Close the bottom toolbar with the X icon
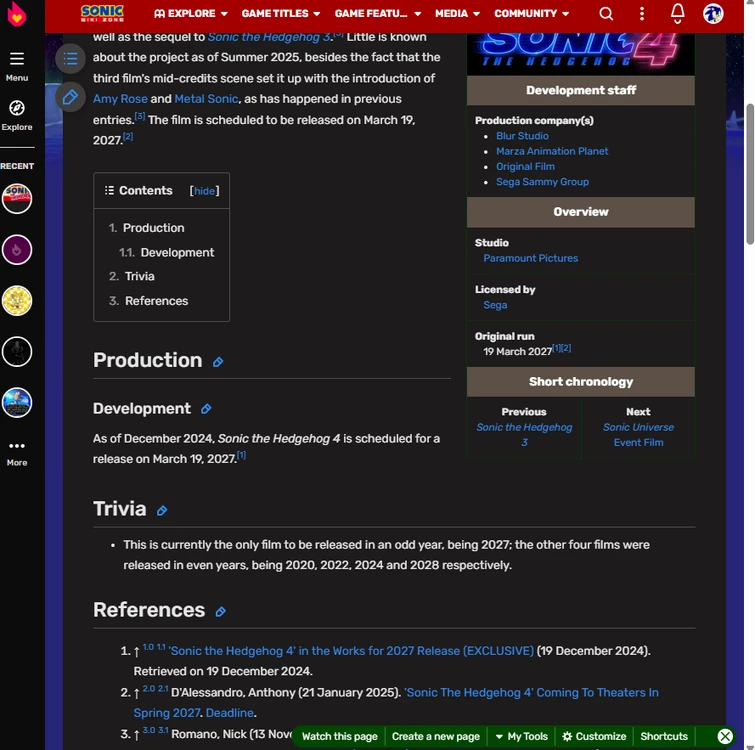This screenshot has width=755, height=750. (725, 736)
